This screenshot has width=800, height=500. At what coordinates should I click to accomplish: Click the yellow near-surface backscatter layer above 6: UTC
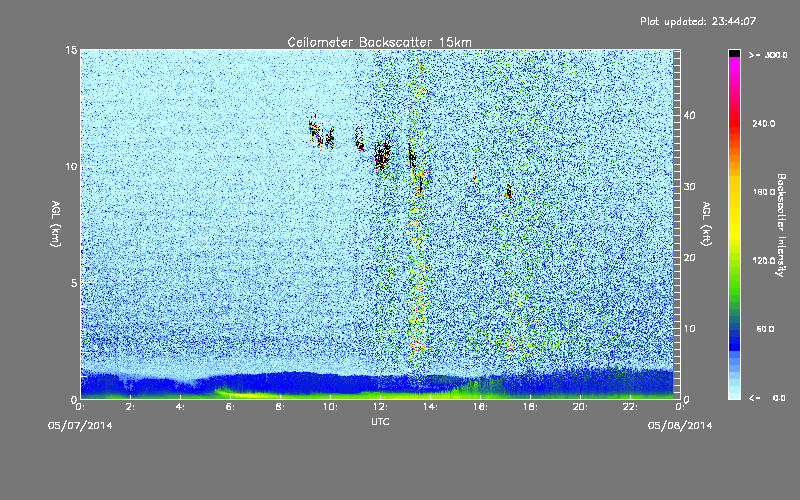click(x=245, y=394)
